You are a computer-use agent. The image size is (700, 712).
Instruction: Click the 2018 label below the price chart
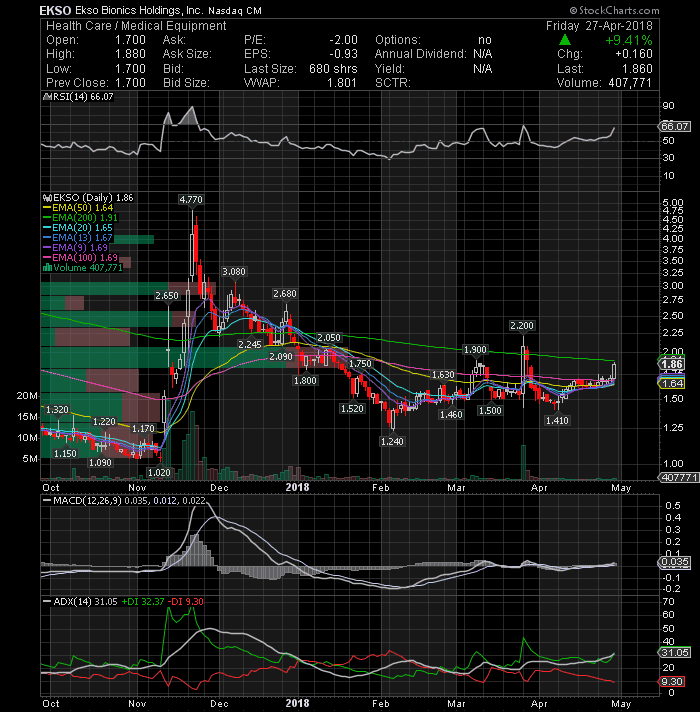[x=297, y=487]
